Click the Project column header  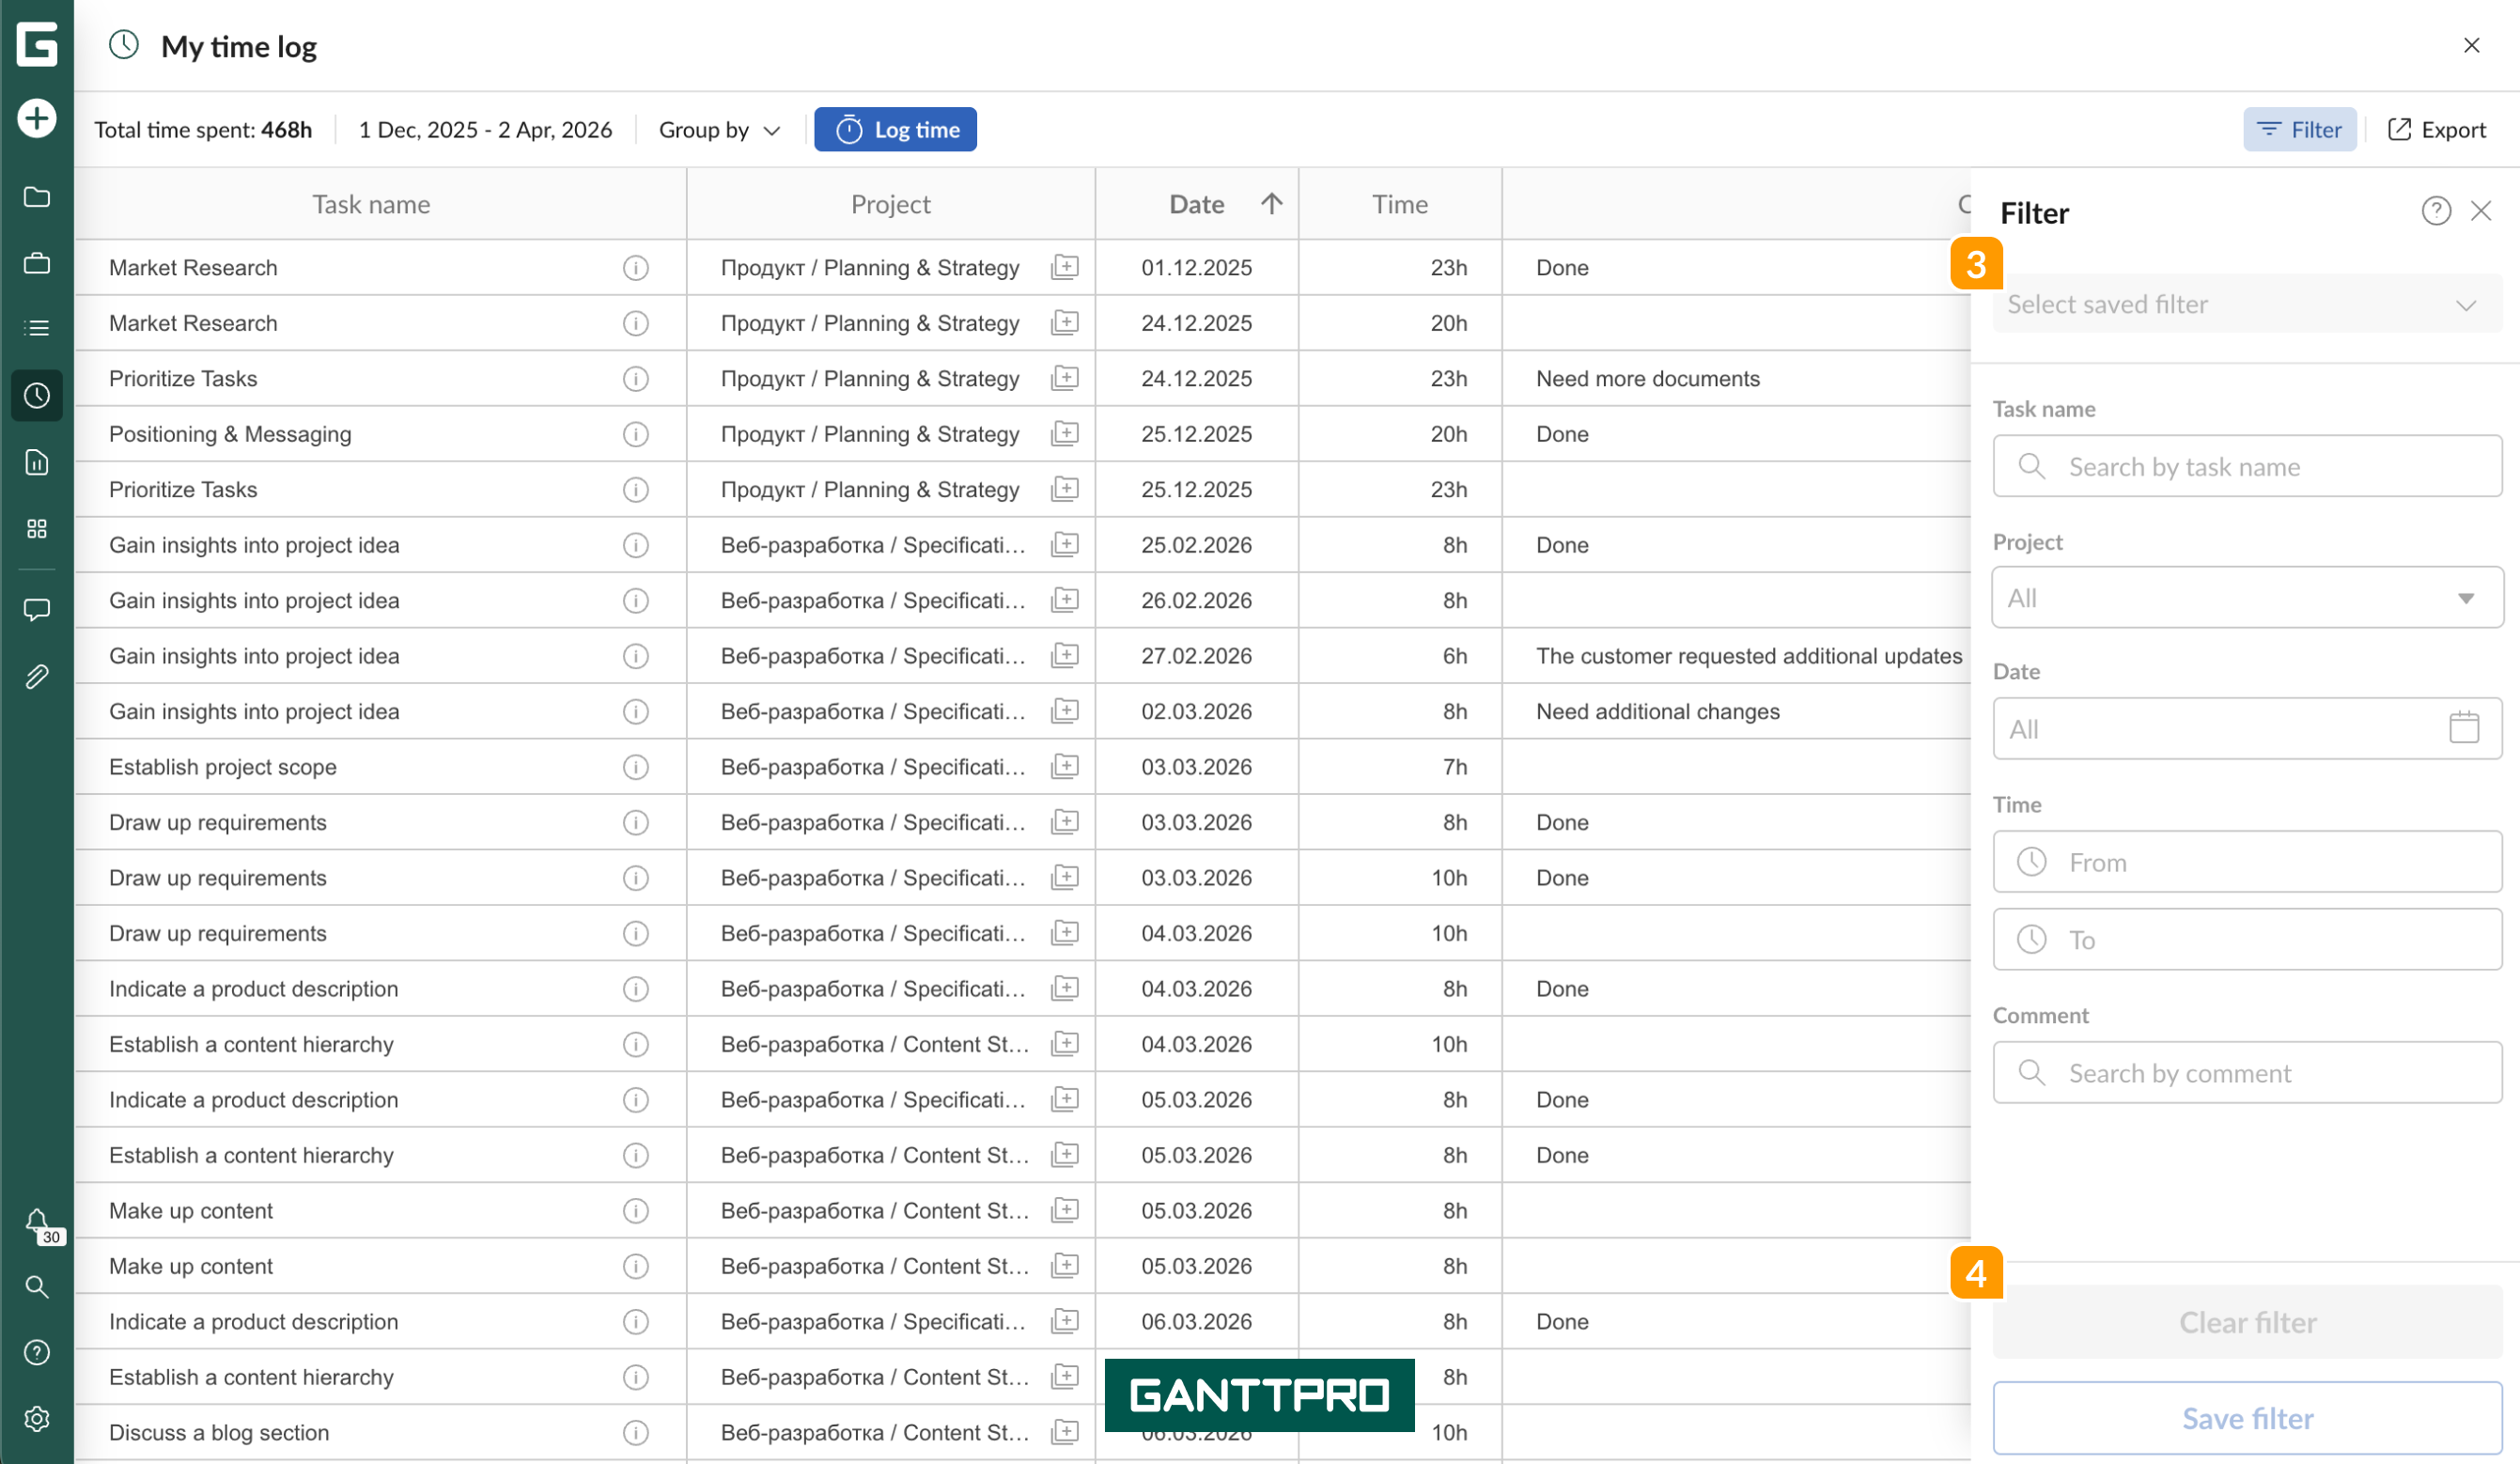(890, 204)
